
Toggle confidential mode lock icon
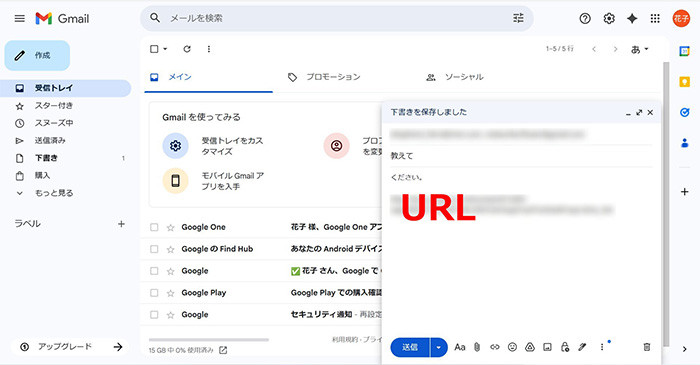coord(565,347)
